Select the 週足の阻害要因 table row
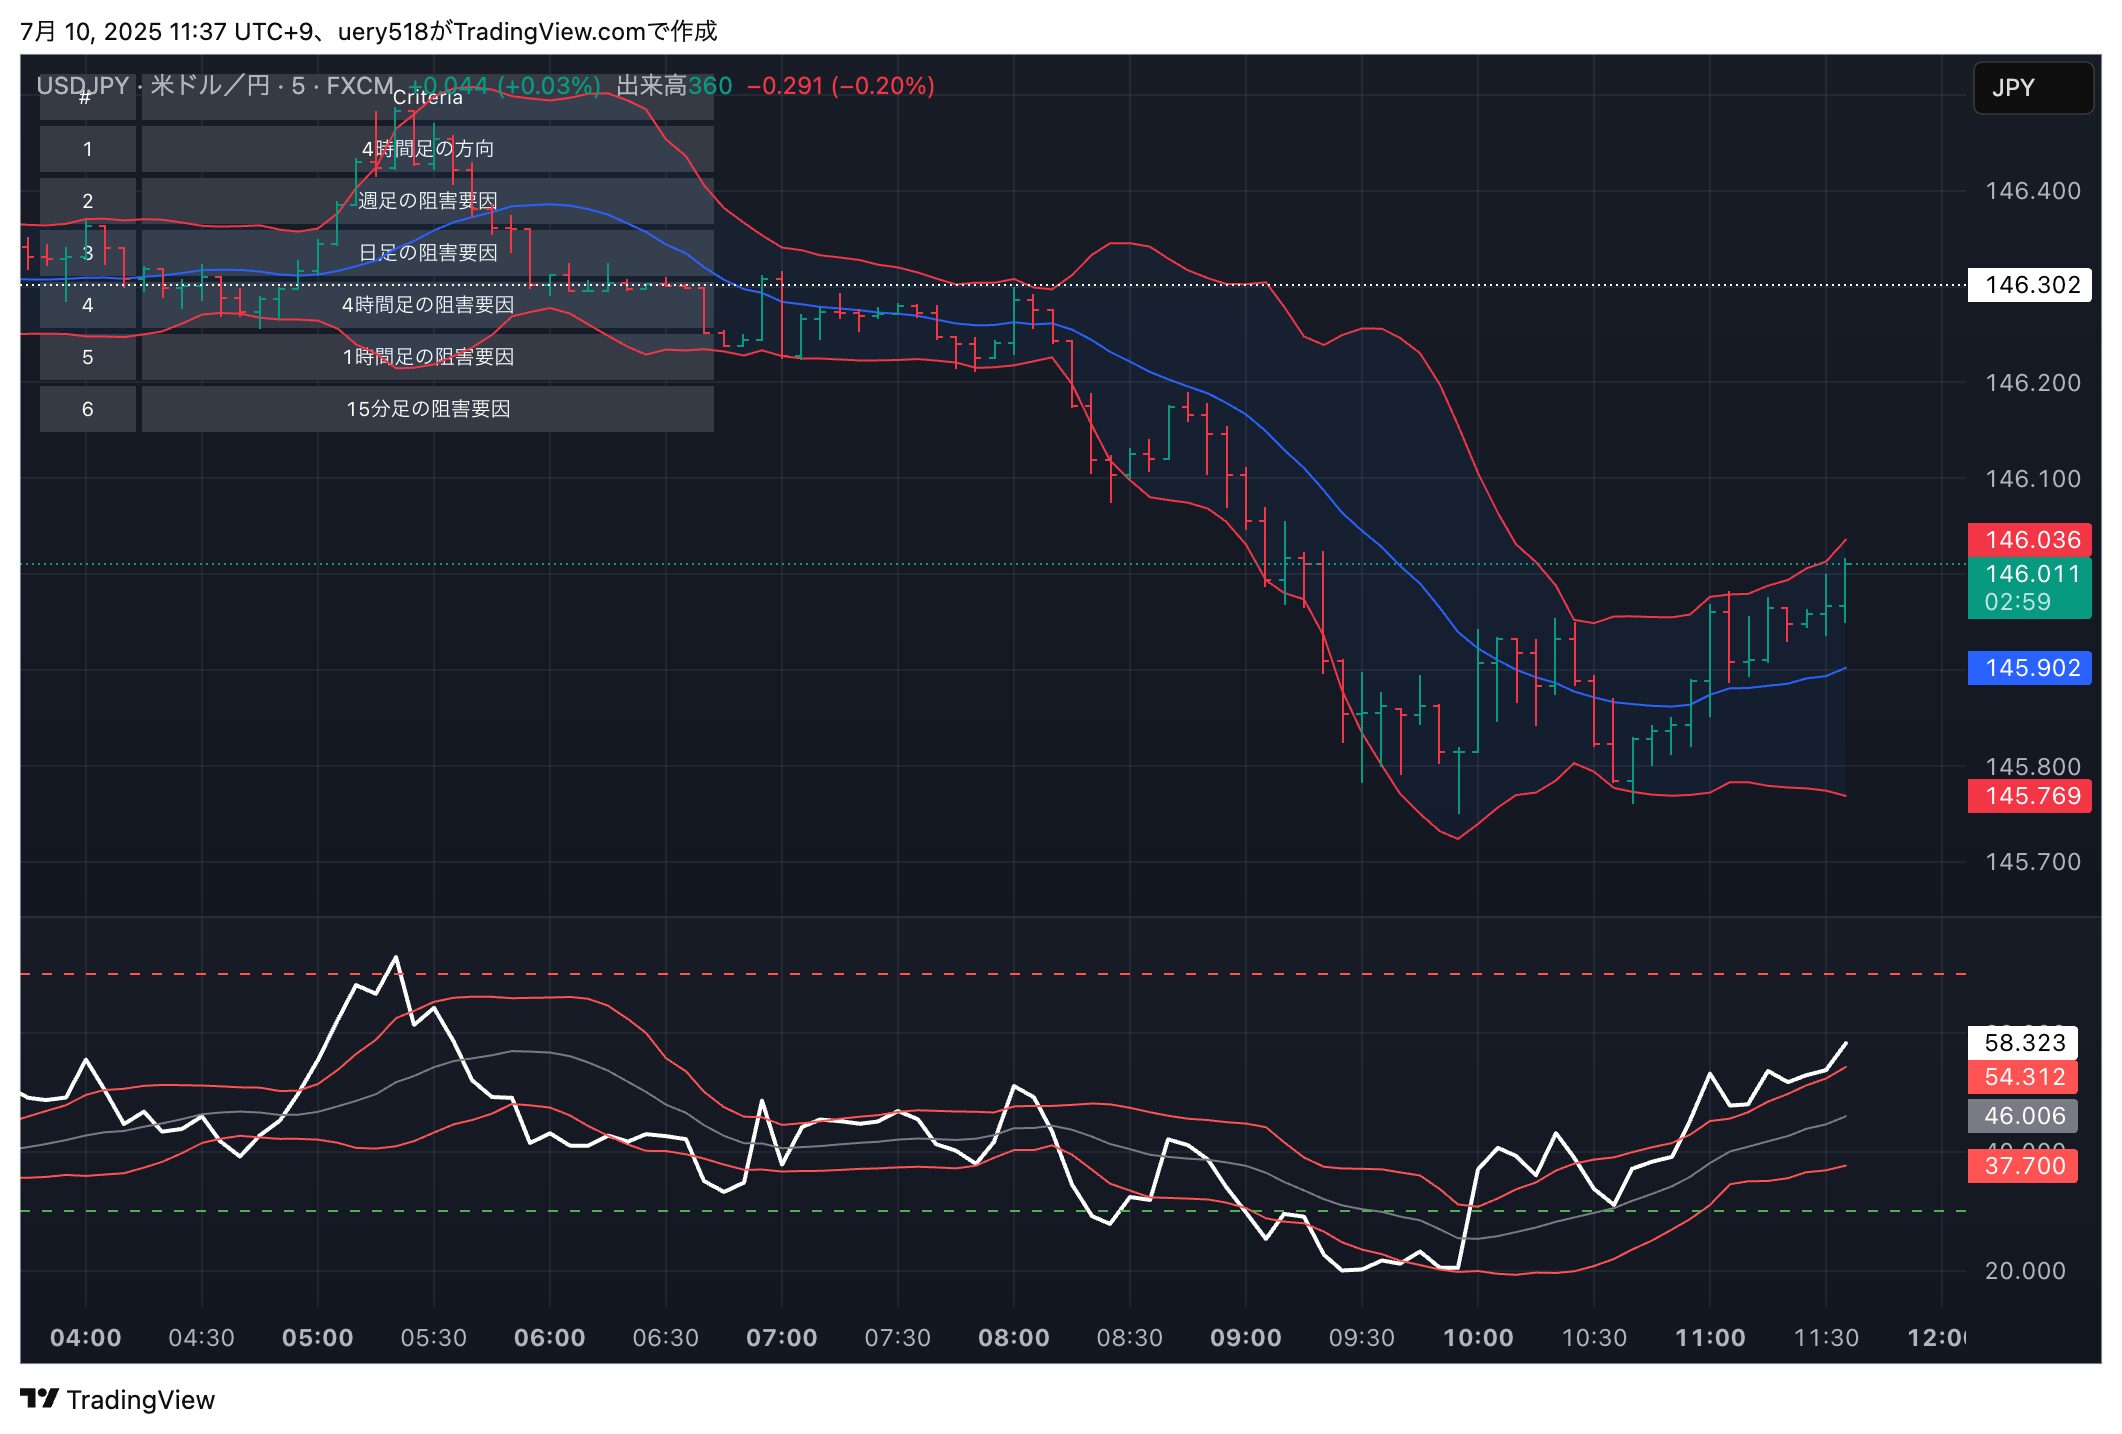2122x1434 pixels. click(427, 201)
